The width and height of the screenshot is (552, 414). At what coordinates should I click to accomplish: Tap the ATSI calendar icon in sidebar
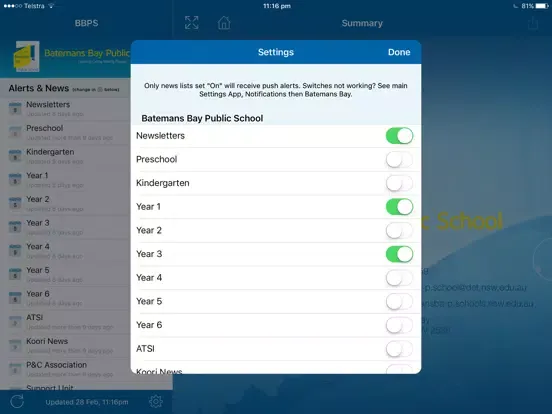click(15, 321)
